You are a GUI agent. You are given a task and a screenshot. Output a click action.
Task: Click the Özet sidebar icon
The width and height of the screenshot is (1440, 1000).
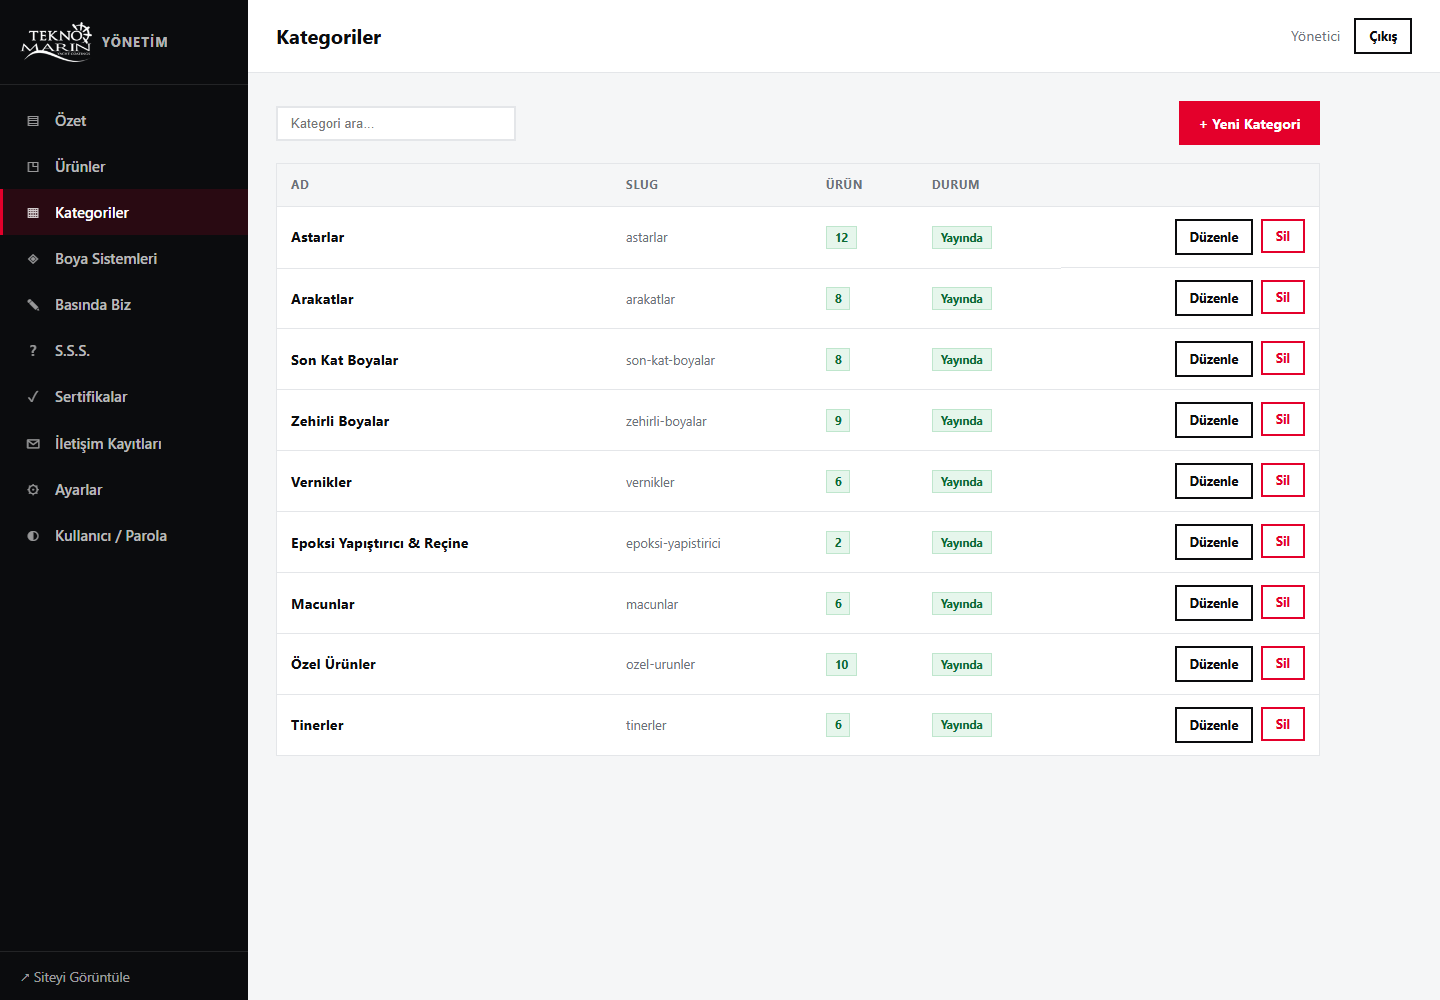click(x=33, y=121)
